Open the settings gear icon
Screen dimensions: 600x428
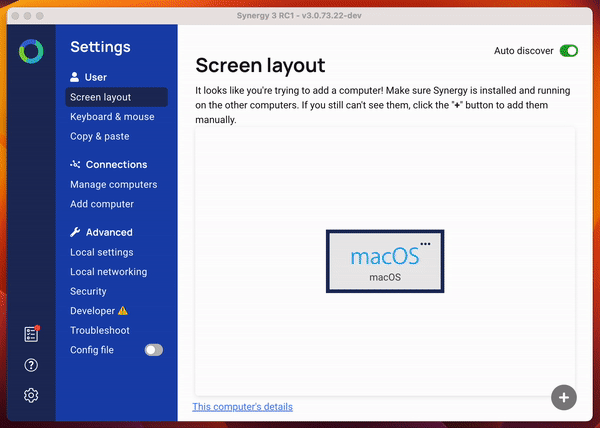tap(31, 395)
